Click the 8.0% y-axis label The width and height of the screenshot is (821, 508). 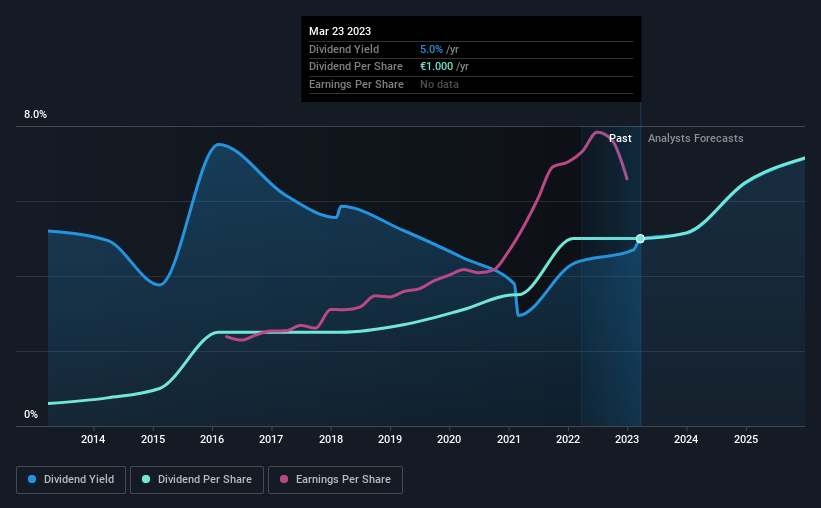[x=35, y=115]
